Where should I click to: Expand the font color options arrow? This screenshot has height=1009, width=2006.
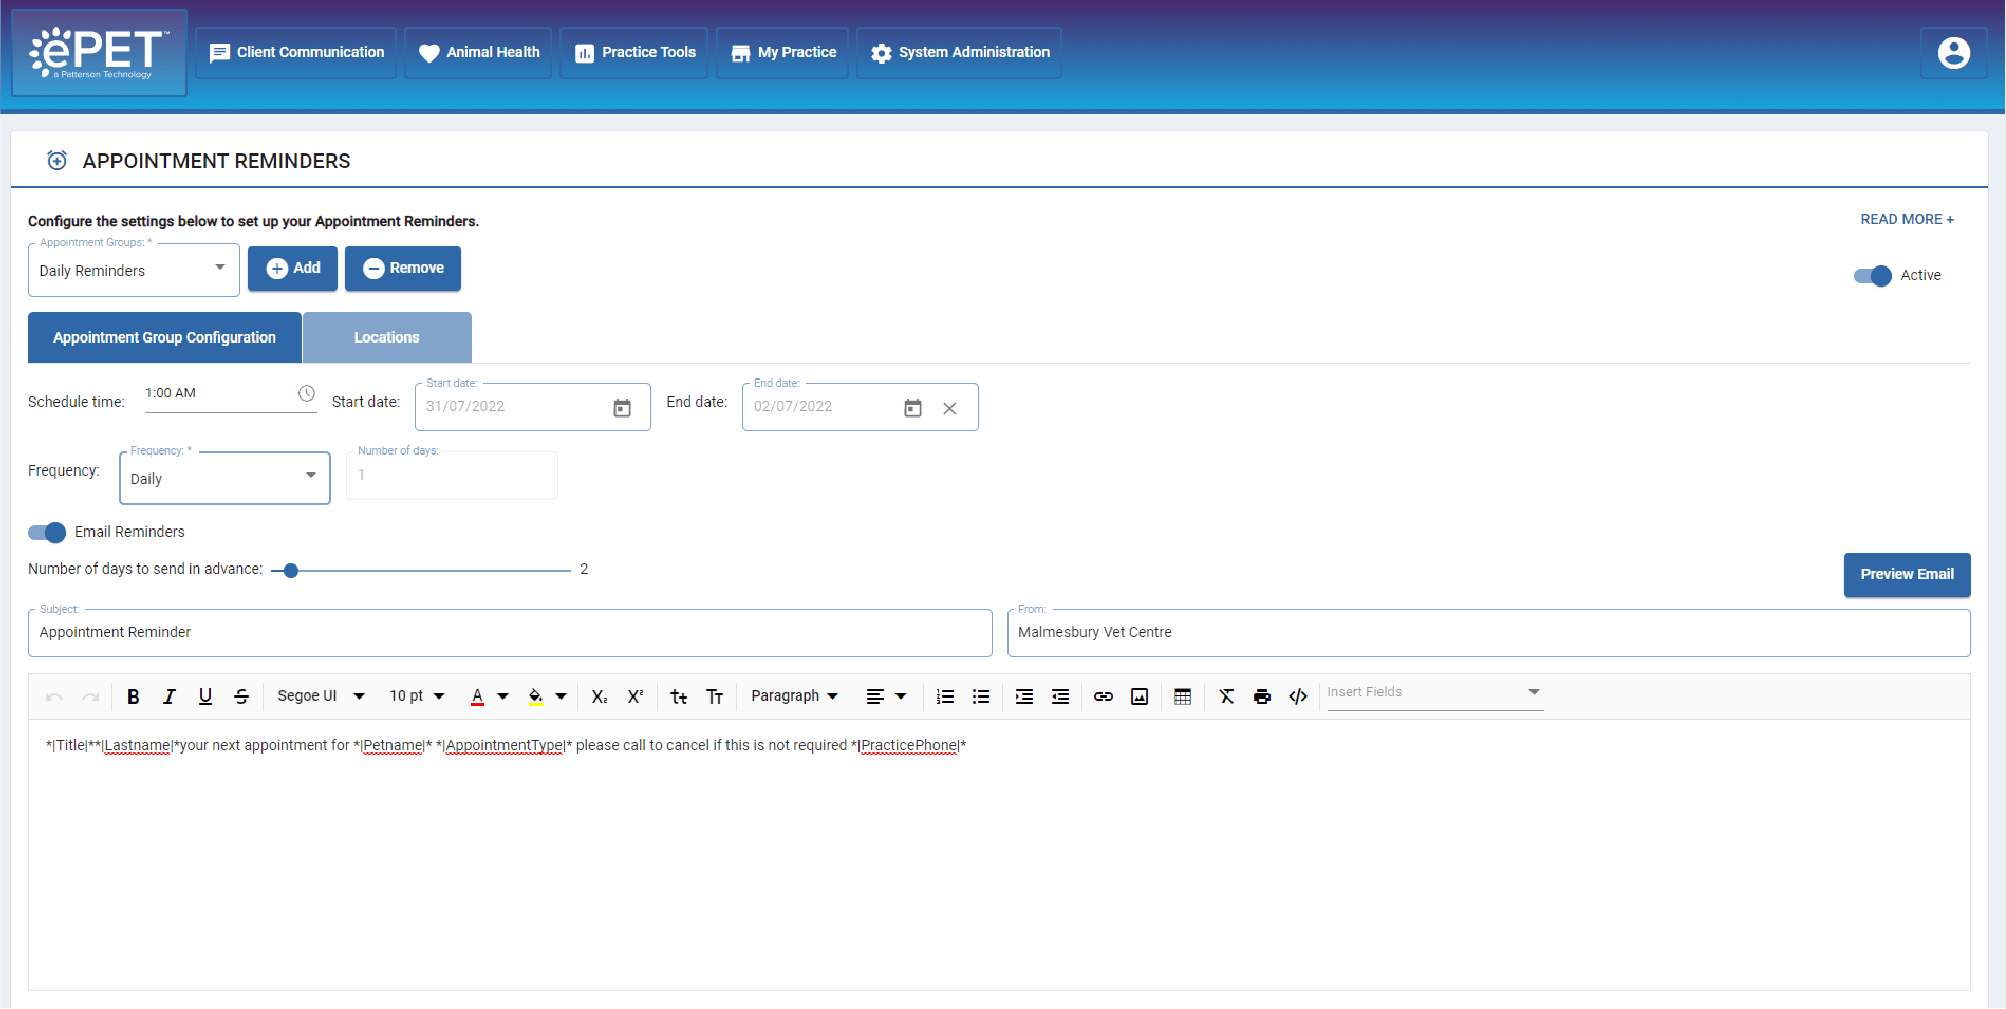(x=503, y=697)
